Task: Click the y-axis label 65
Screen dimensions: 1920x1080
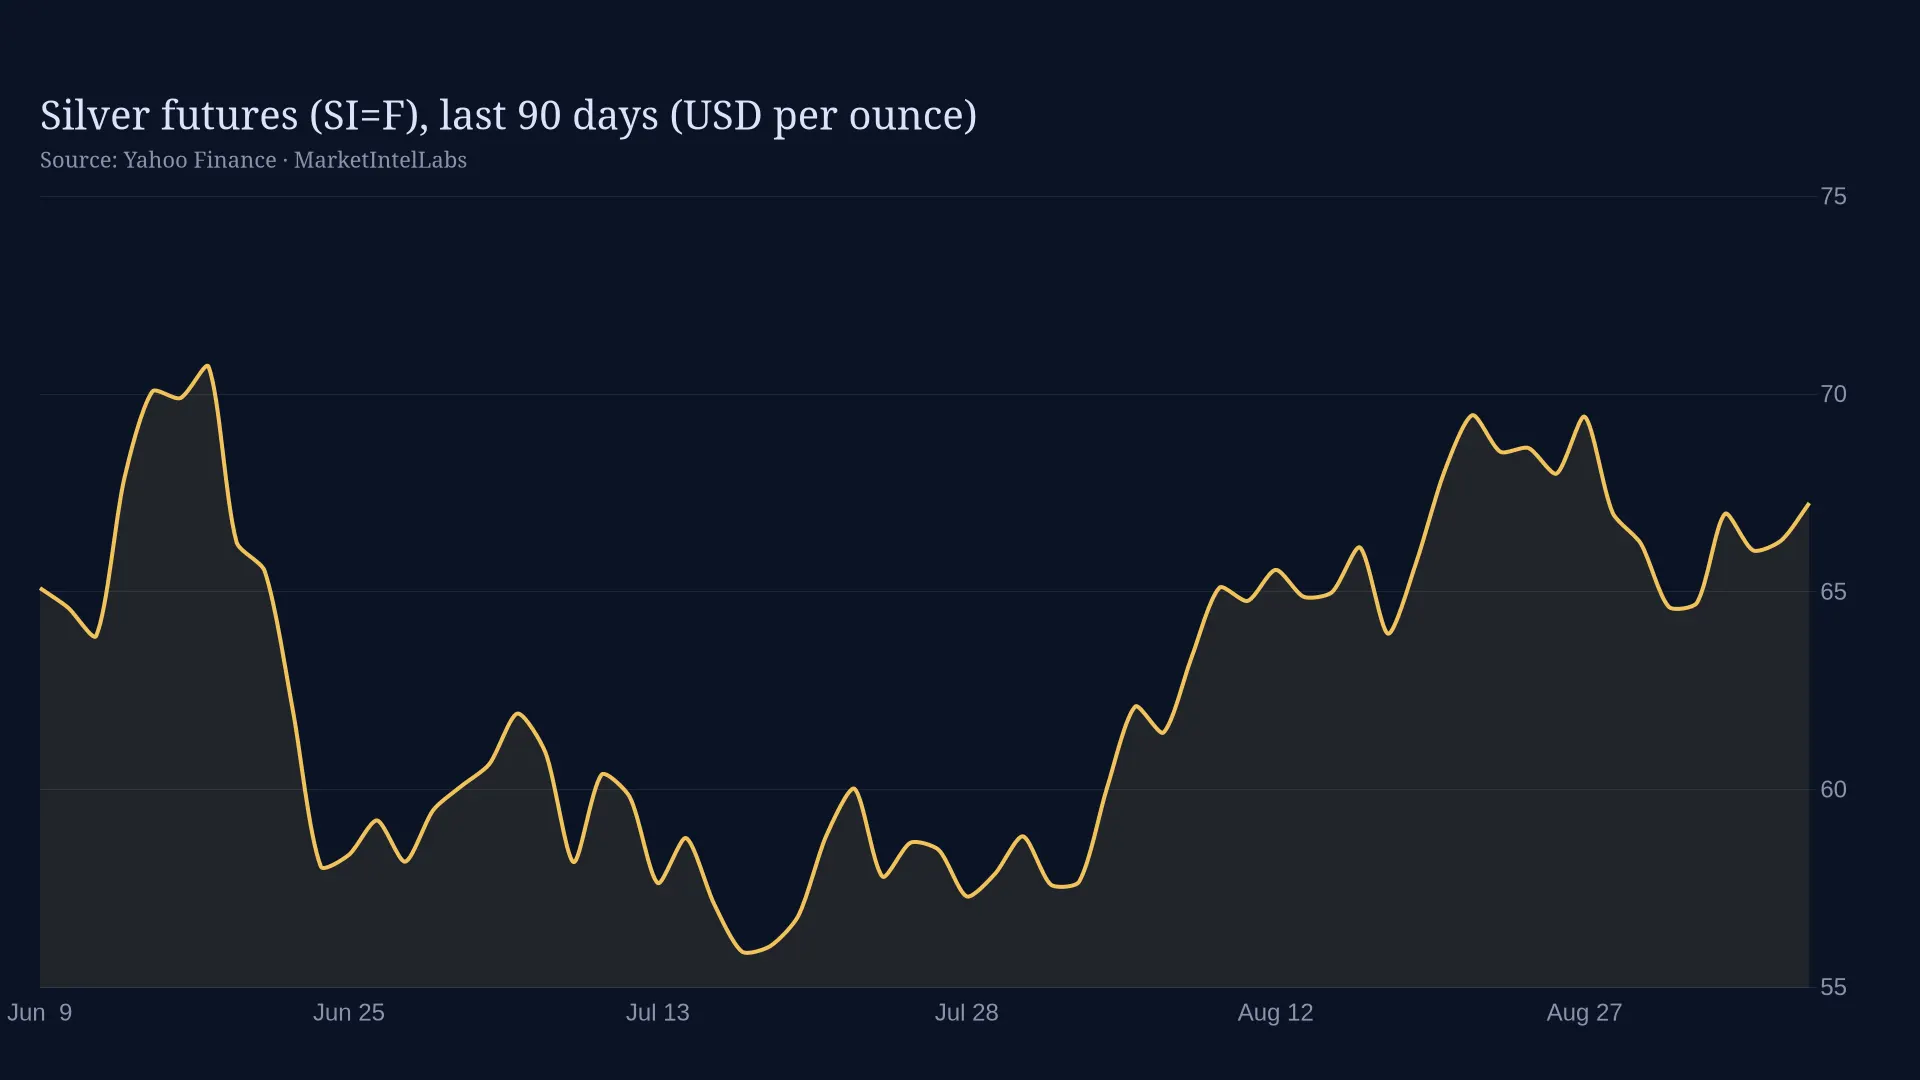Action: click(1833, 592)
